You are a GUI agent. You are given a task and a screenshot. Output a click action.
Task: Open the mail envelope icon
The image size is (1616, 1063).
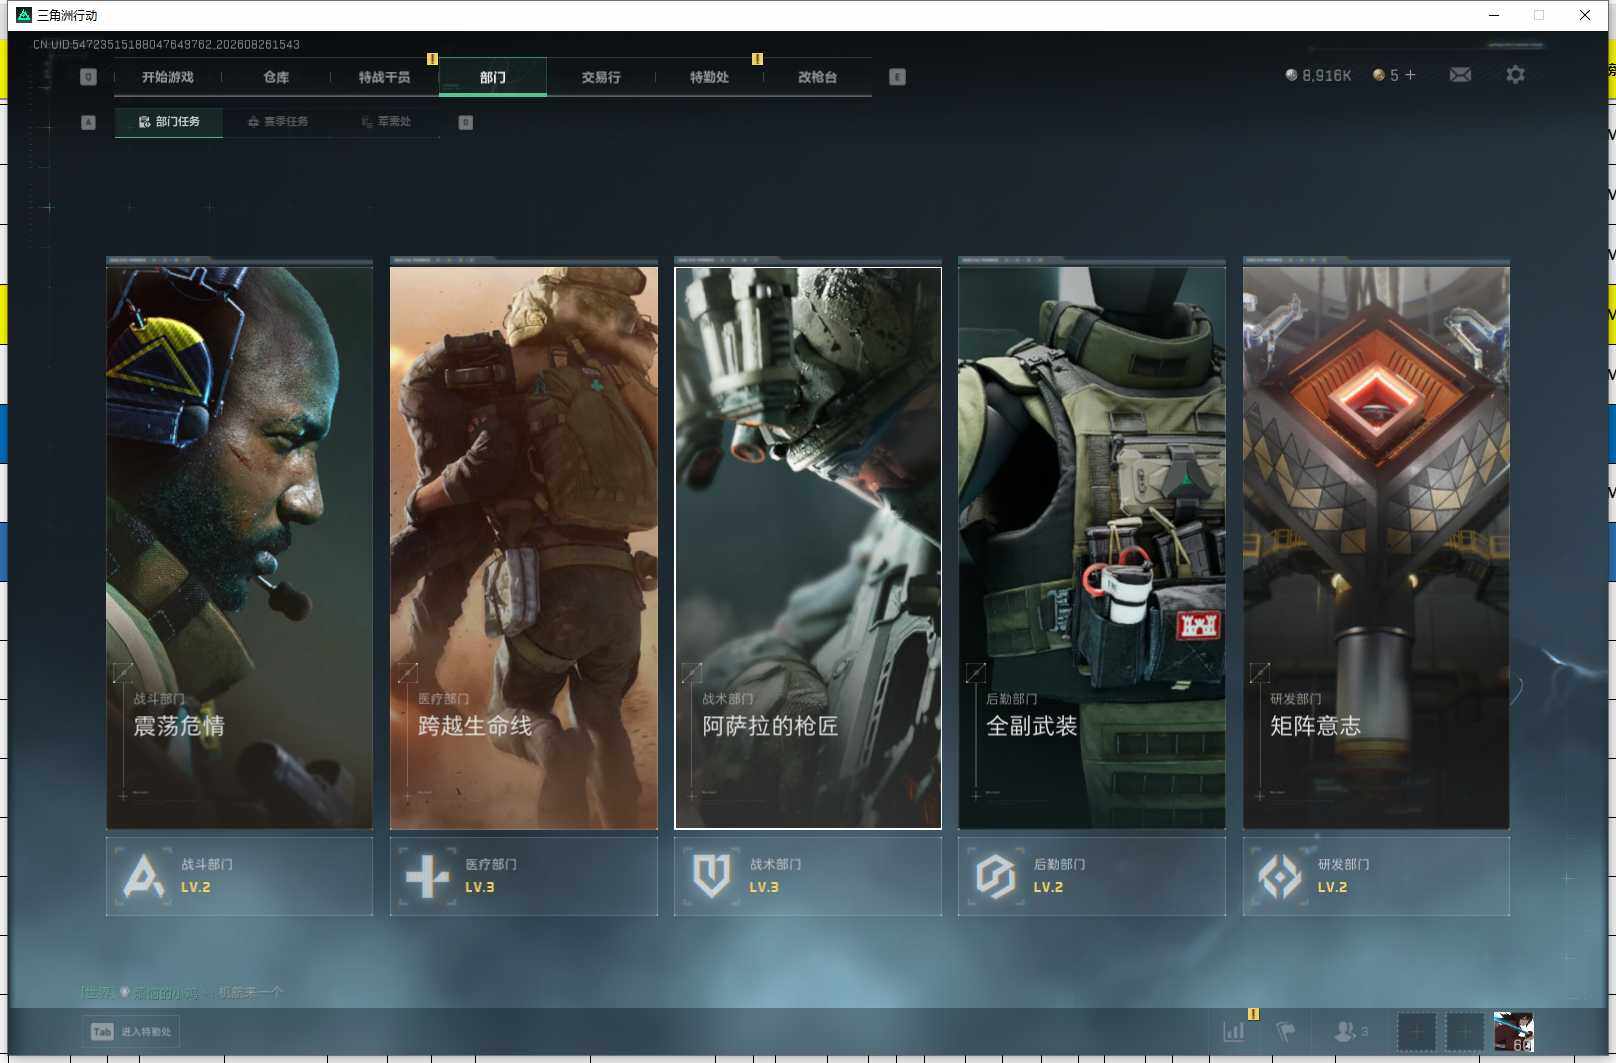point(1460,75)
